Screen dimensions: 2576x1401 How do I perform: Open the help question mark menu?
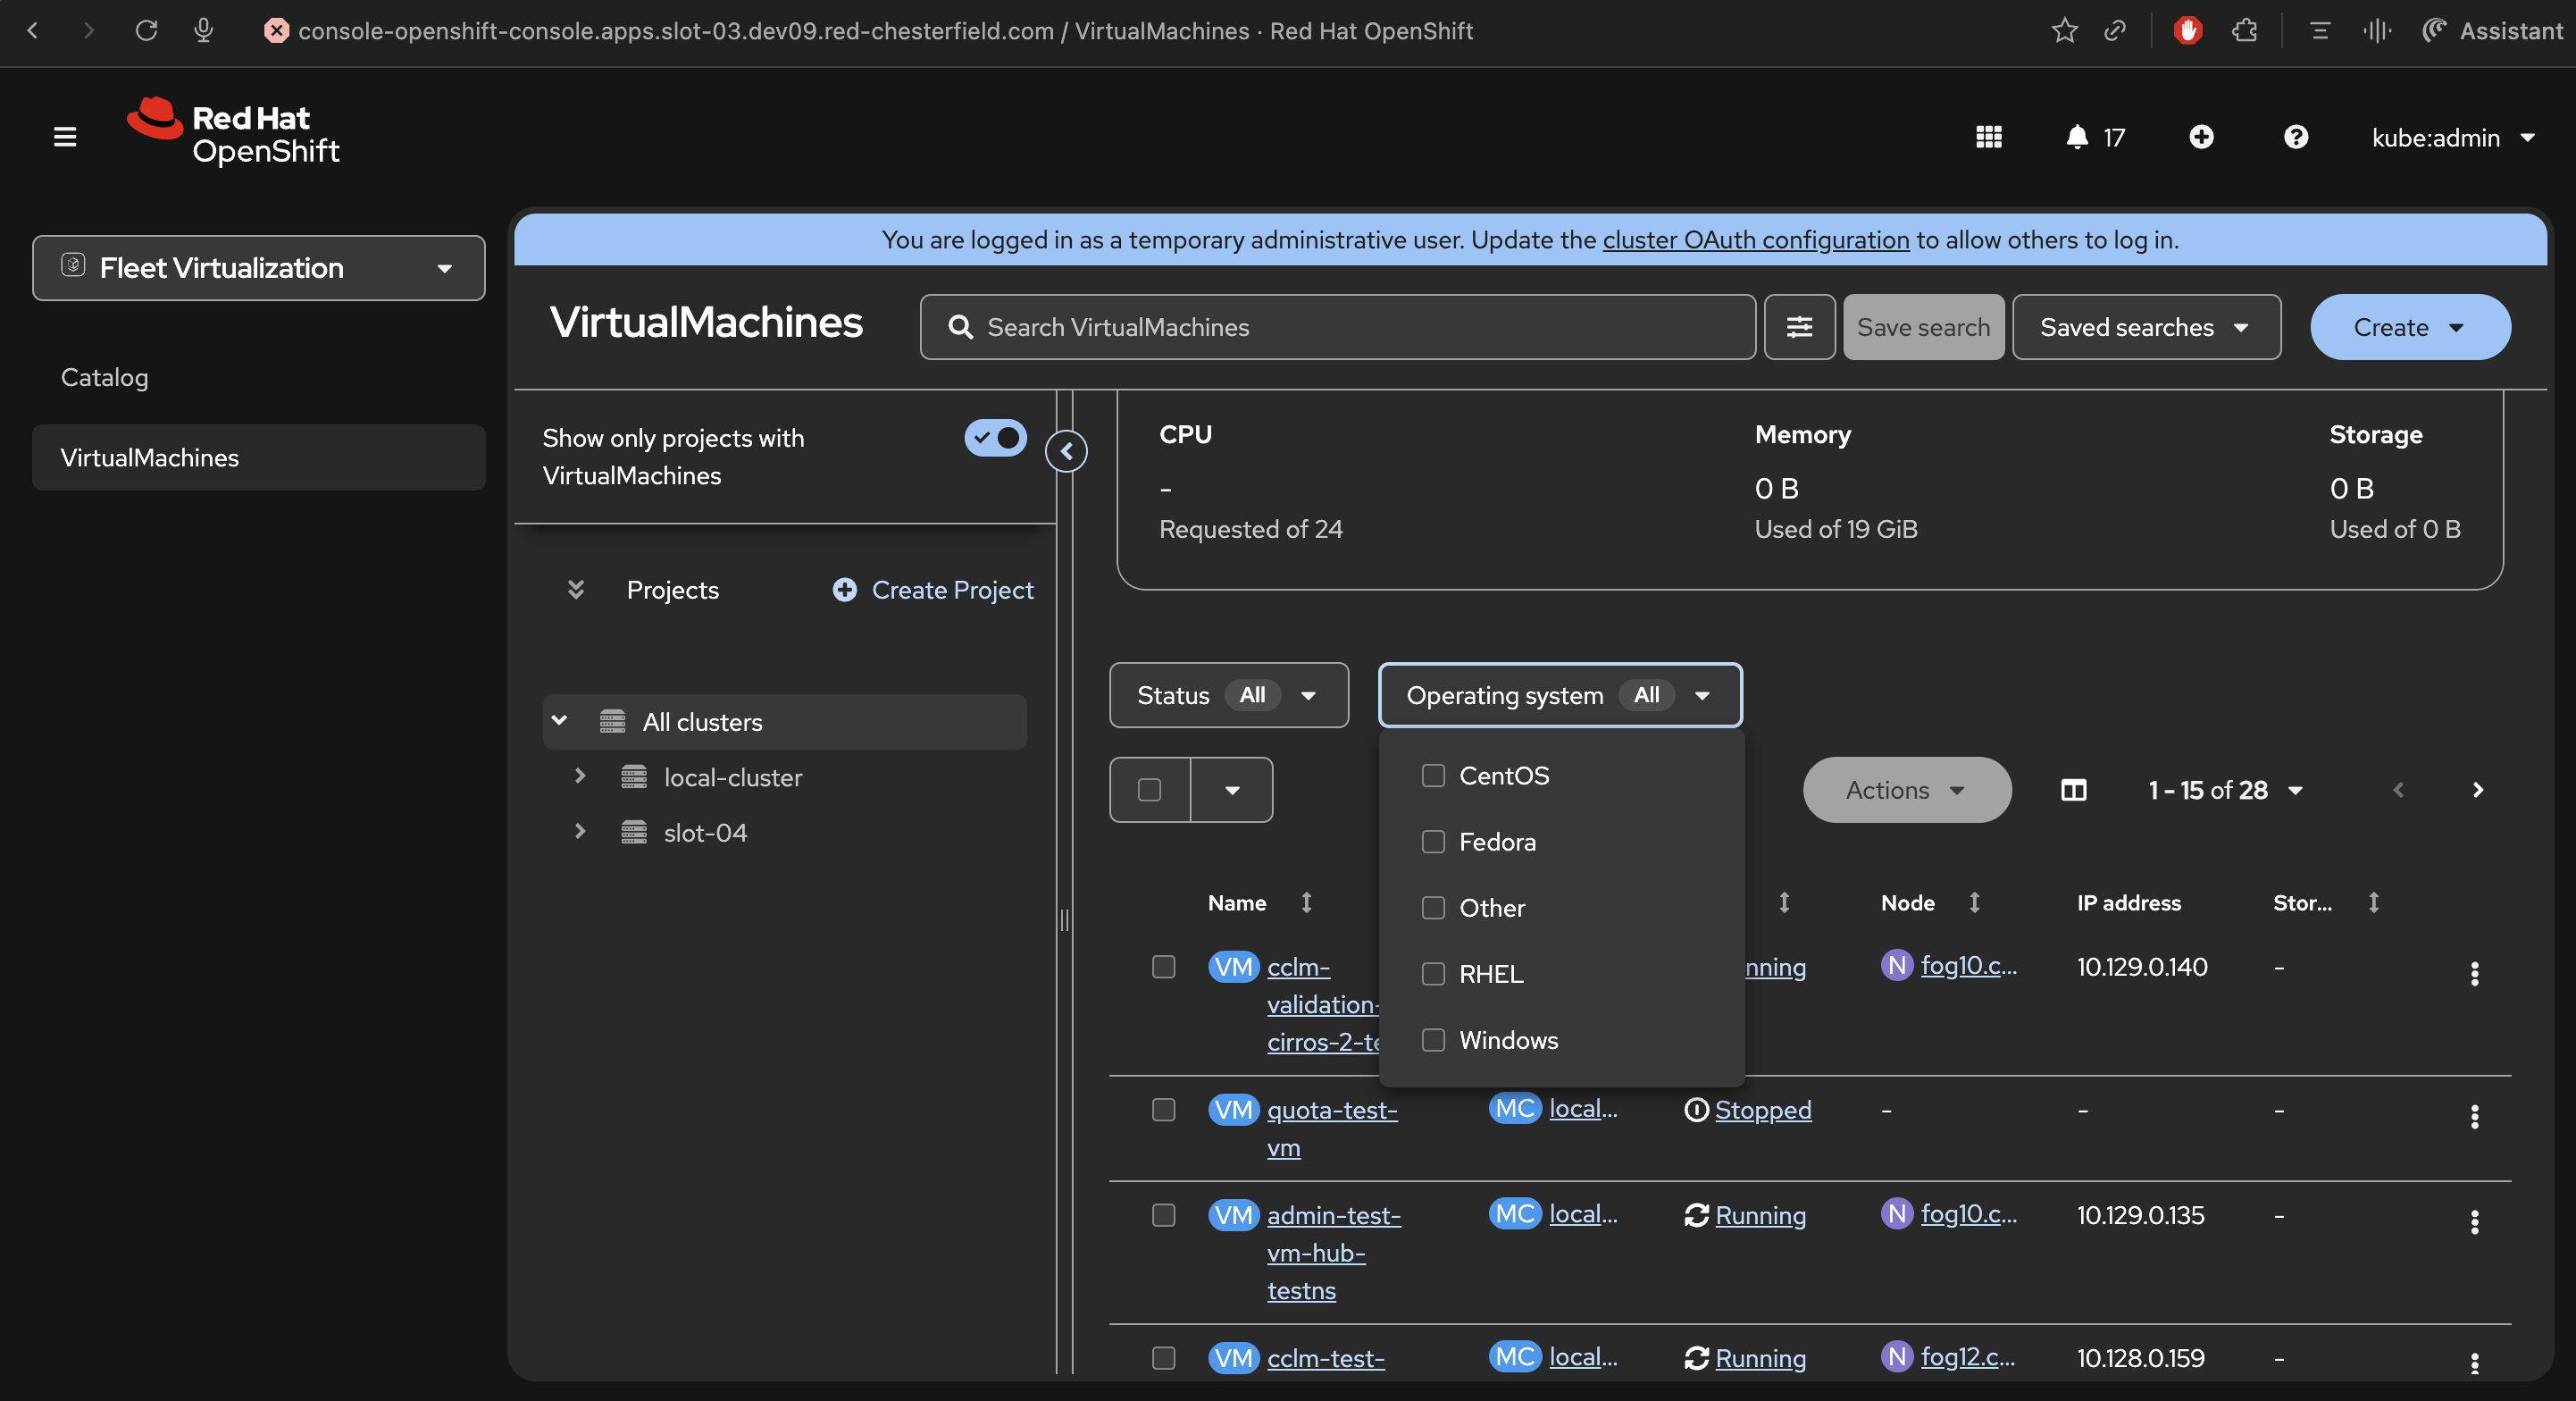point(2295,137)
